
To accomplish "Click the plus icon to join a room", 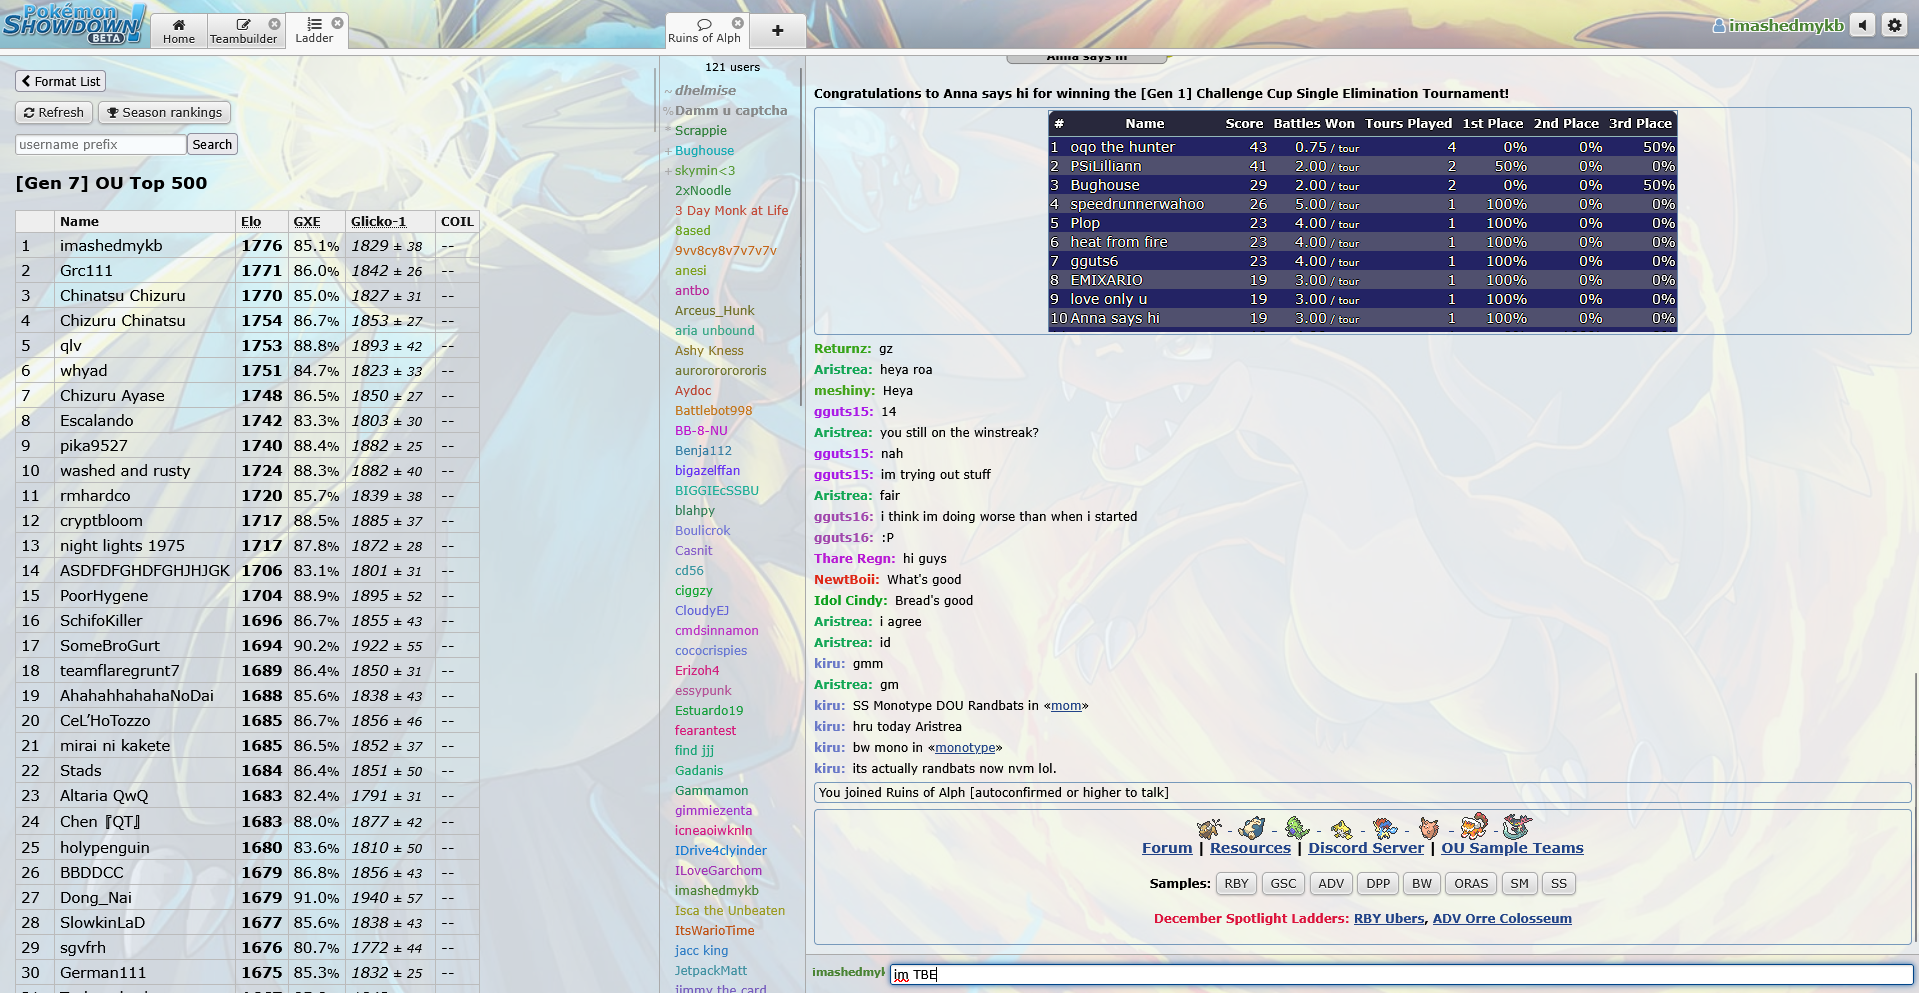I will [x=777, y=31].
